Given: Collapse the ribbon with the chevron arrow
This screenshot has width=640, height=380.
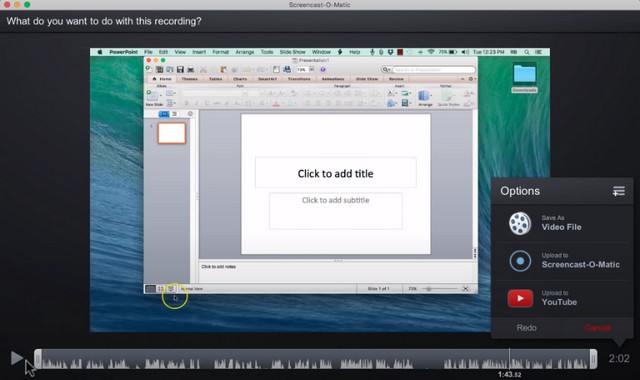Looking at the screenshot, I should point(462,79).
